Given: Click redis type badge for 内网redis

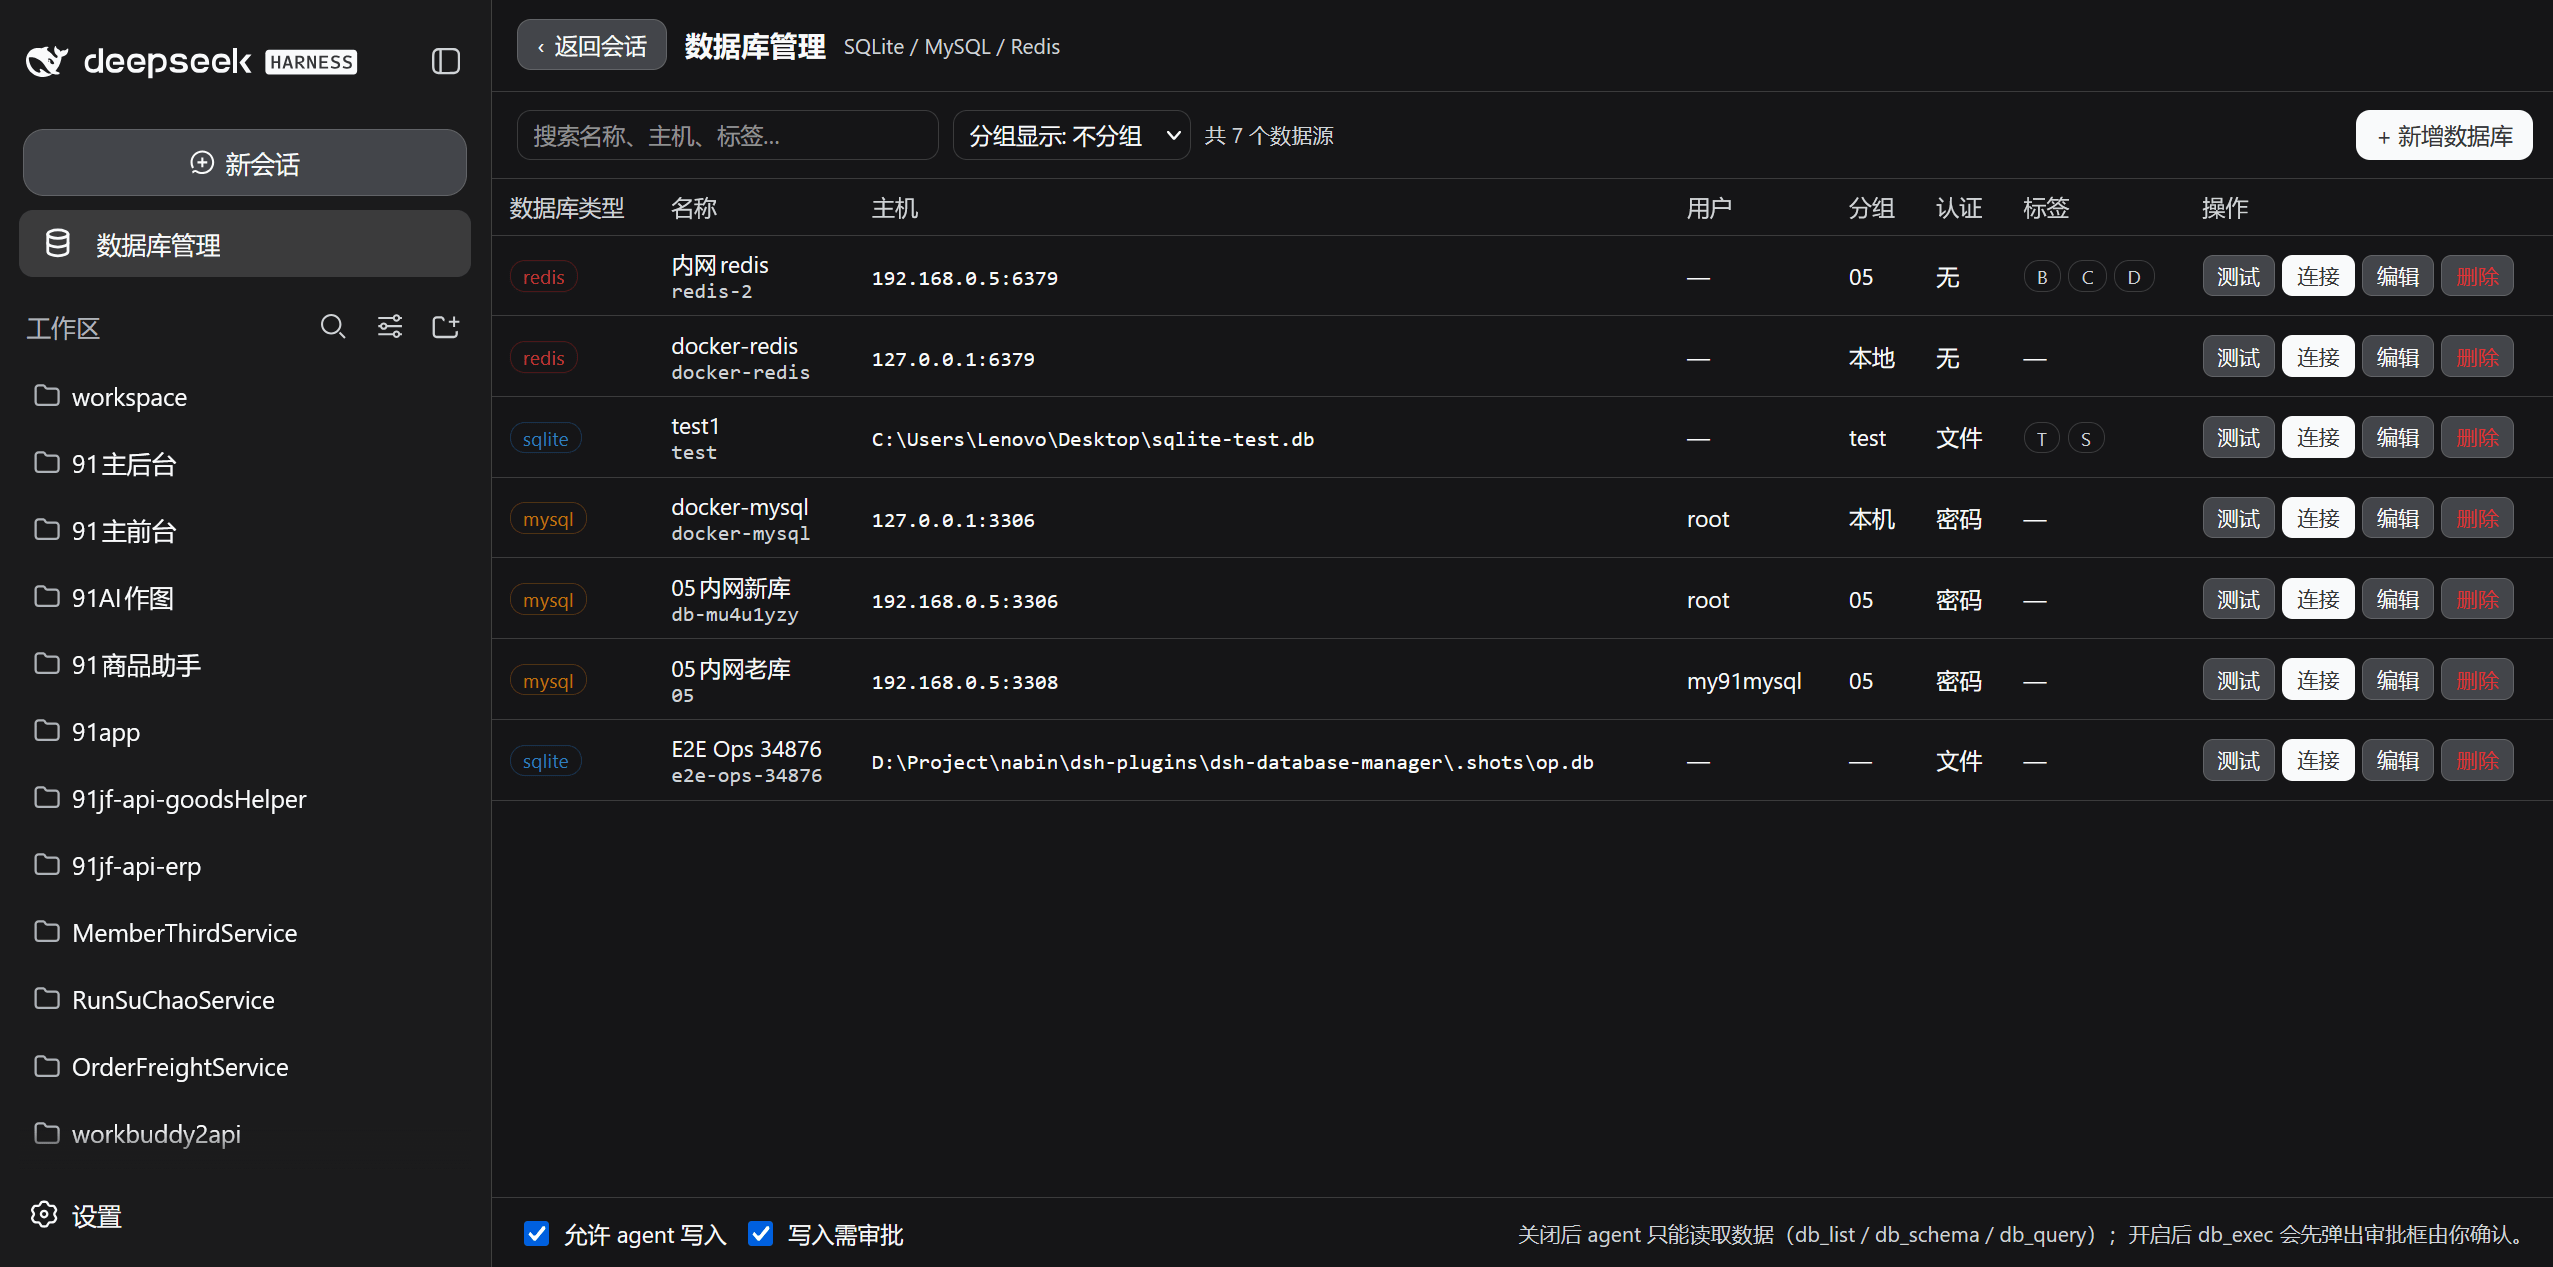Looking at the screenshot, I should pyautogui.click(x=544, y=277).
